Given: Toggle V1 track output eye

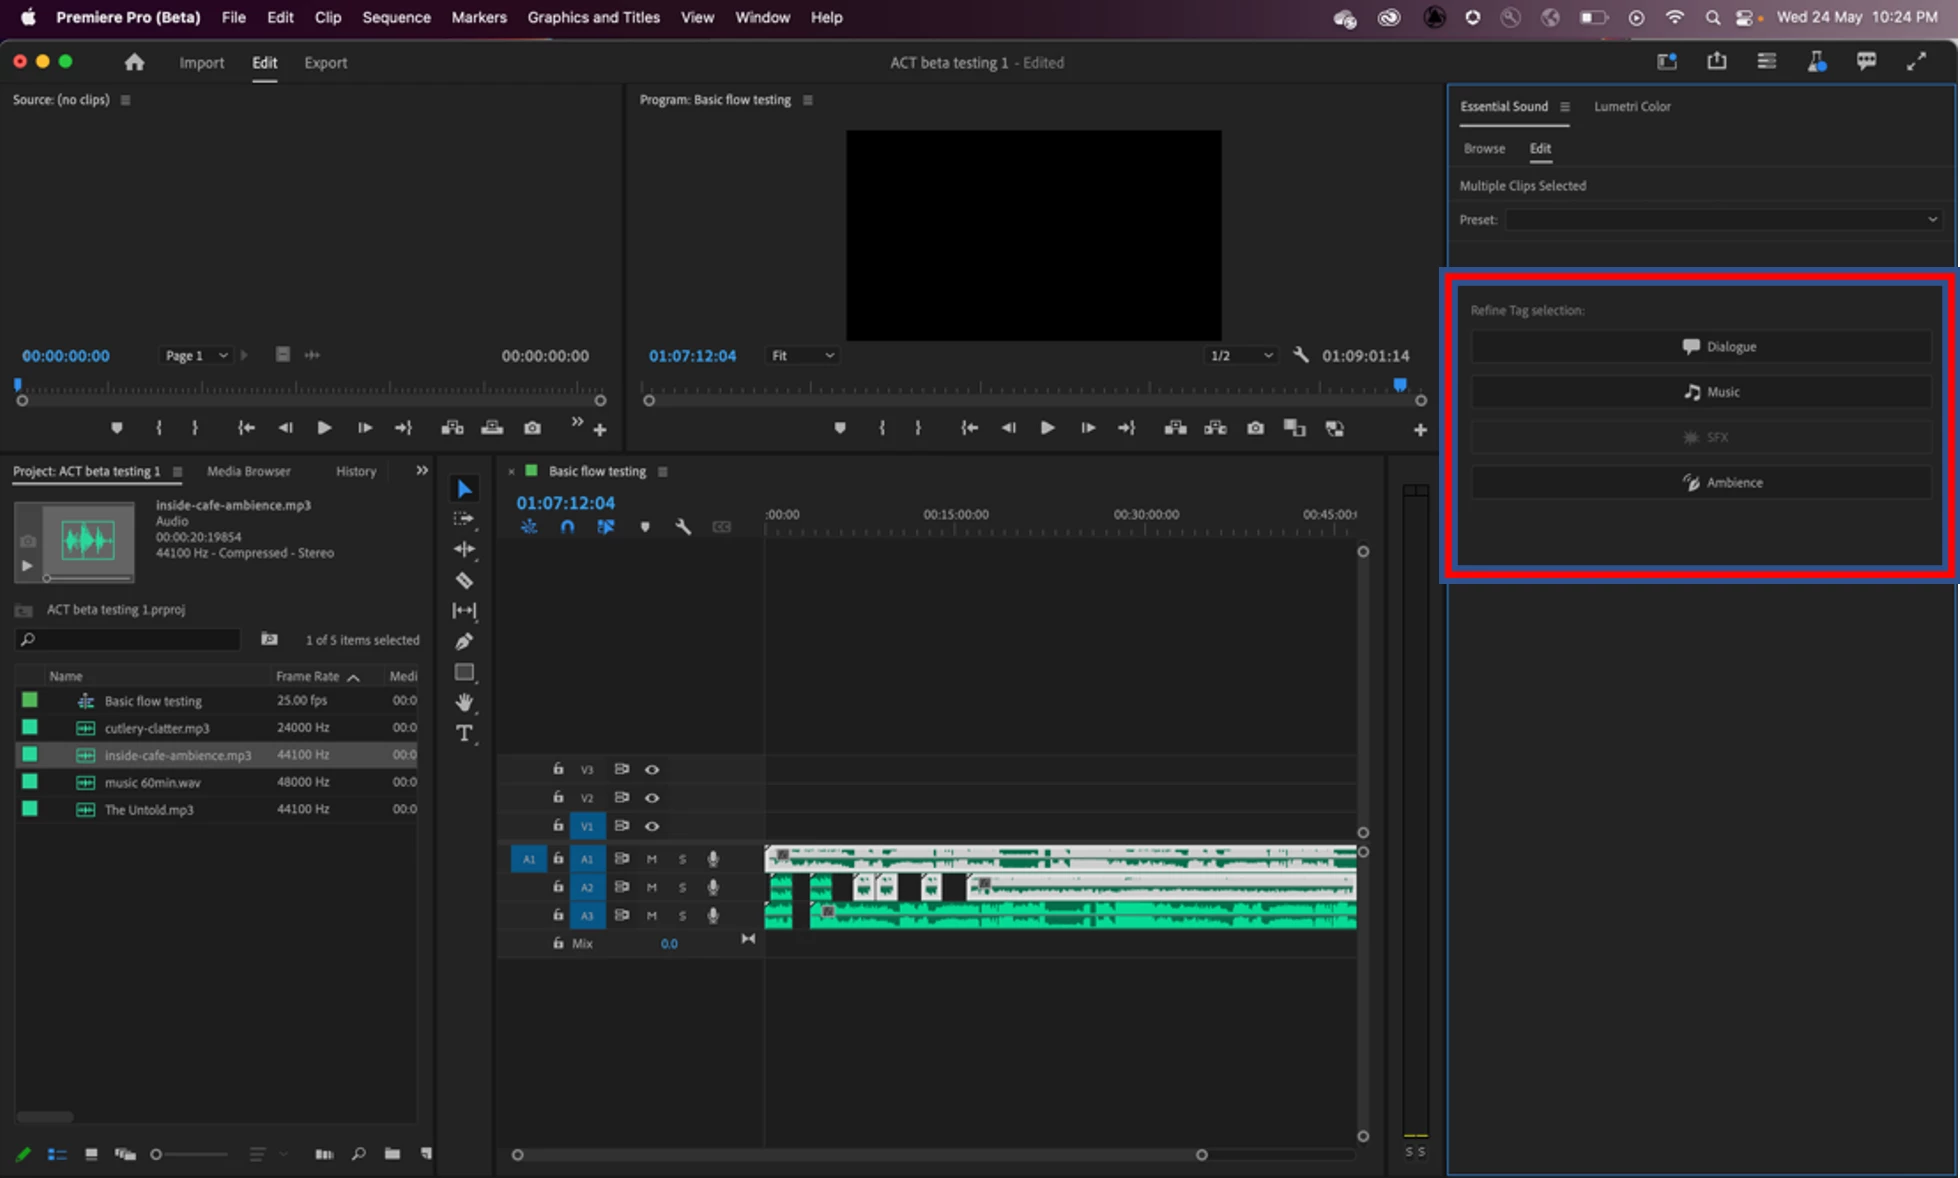Looking at the screenshot, I should click(651, 826).
